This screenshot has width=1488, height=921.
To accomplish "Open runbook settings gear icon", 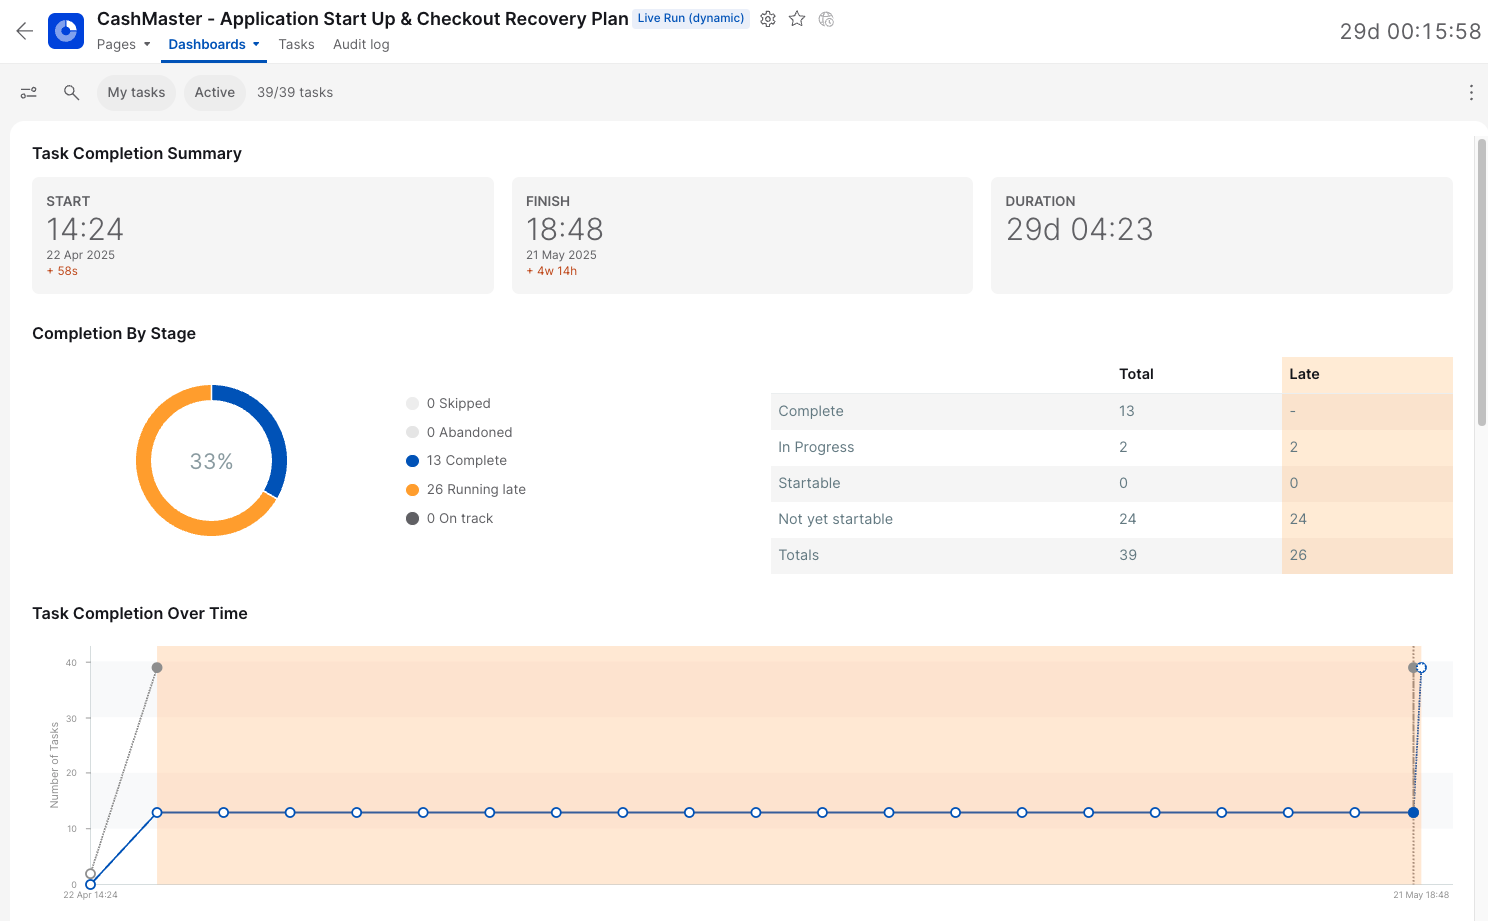I will pyautogui.click(x=768, y=19).
